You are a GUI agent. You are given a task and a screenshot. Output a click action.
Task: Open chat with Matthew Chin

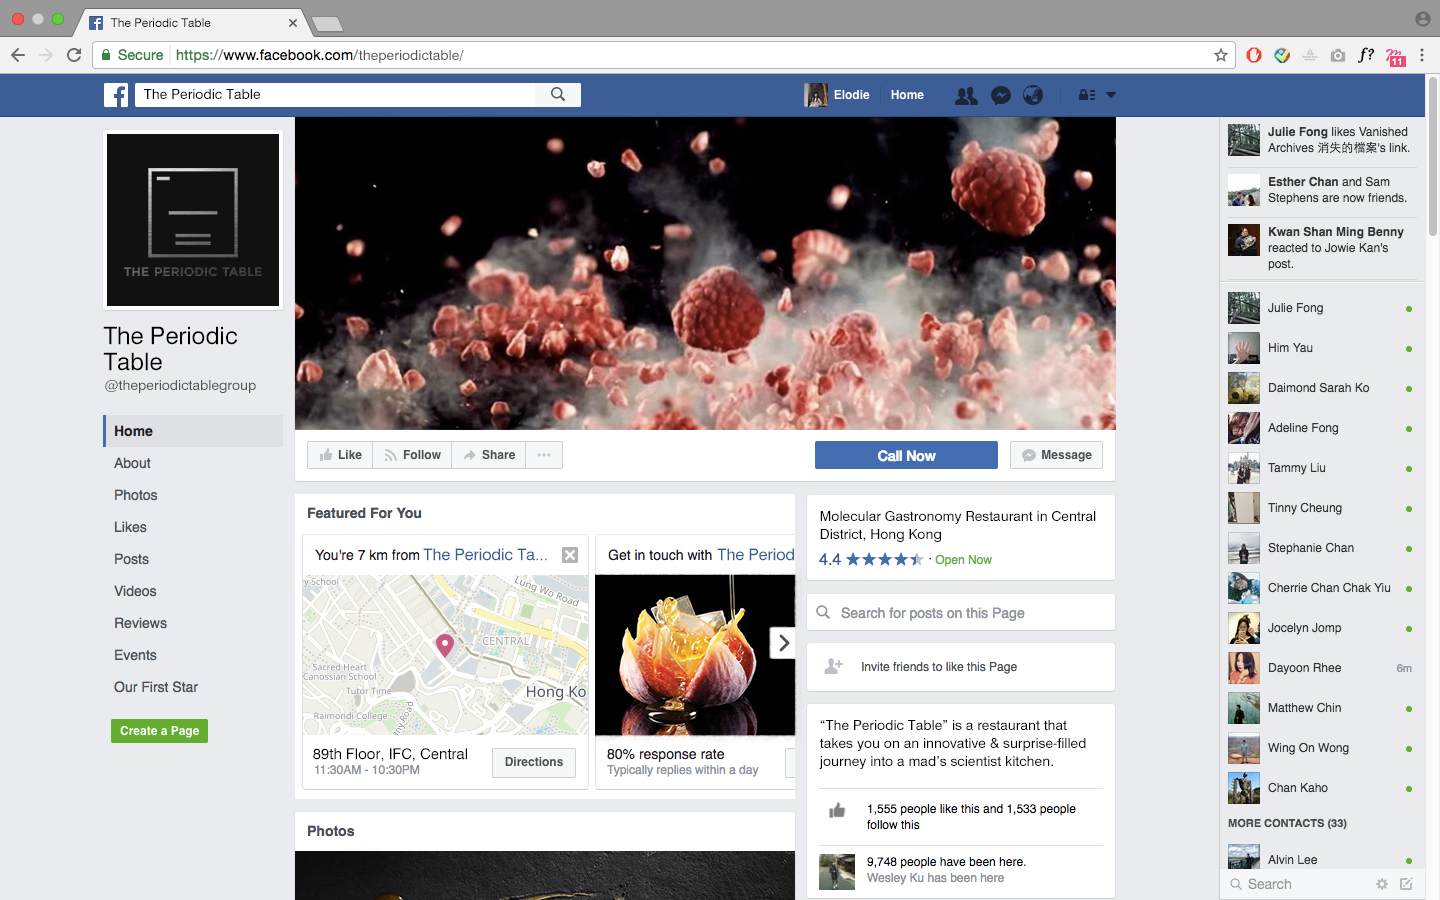click(x=1320, y=708)
